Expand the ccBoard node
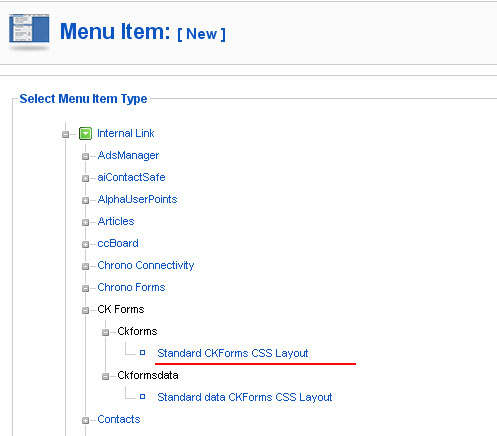 coord(85,244)
